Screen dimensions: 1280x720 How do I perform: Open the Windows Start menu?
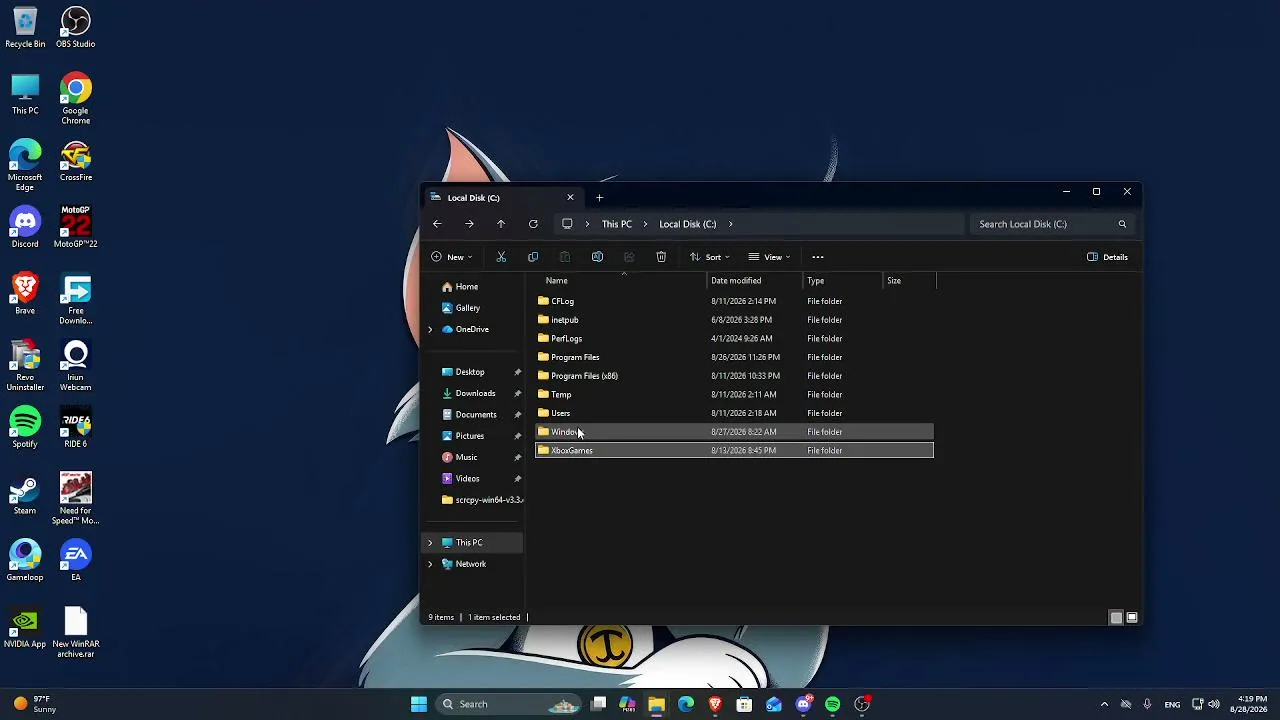click(x=419, y=704)
